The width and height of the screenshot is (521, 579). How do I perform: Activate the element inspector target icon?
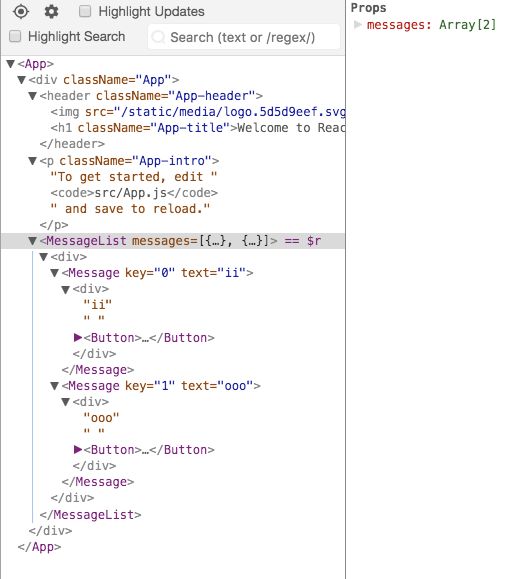(21, 11)
